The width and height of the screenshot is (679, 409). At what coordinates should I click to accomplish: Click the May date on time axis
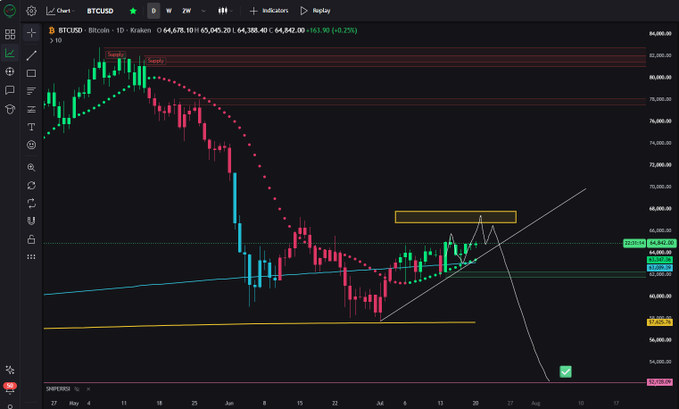(74, 403)
